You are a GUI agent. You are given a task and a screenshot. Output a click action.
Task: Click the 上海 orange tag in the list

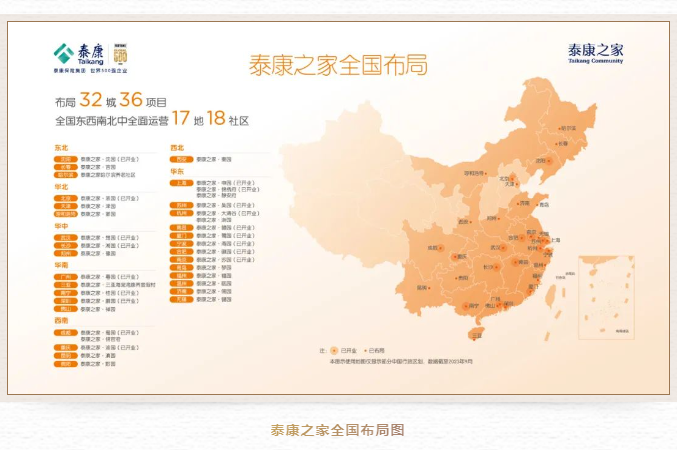coord(182,183)
